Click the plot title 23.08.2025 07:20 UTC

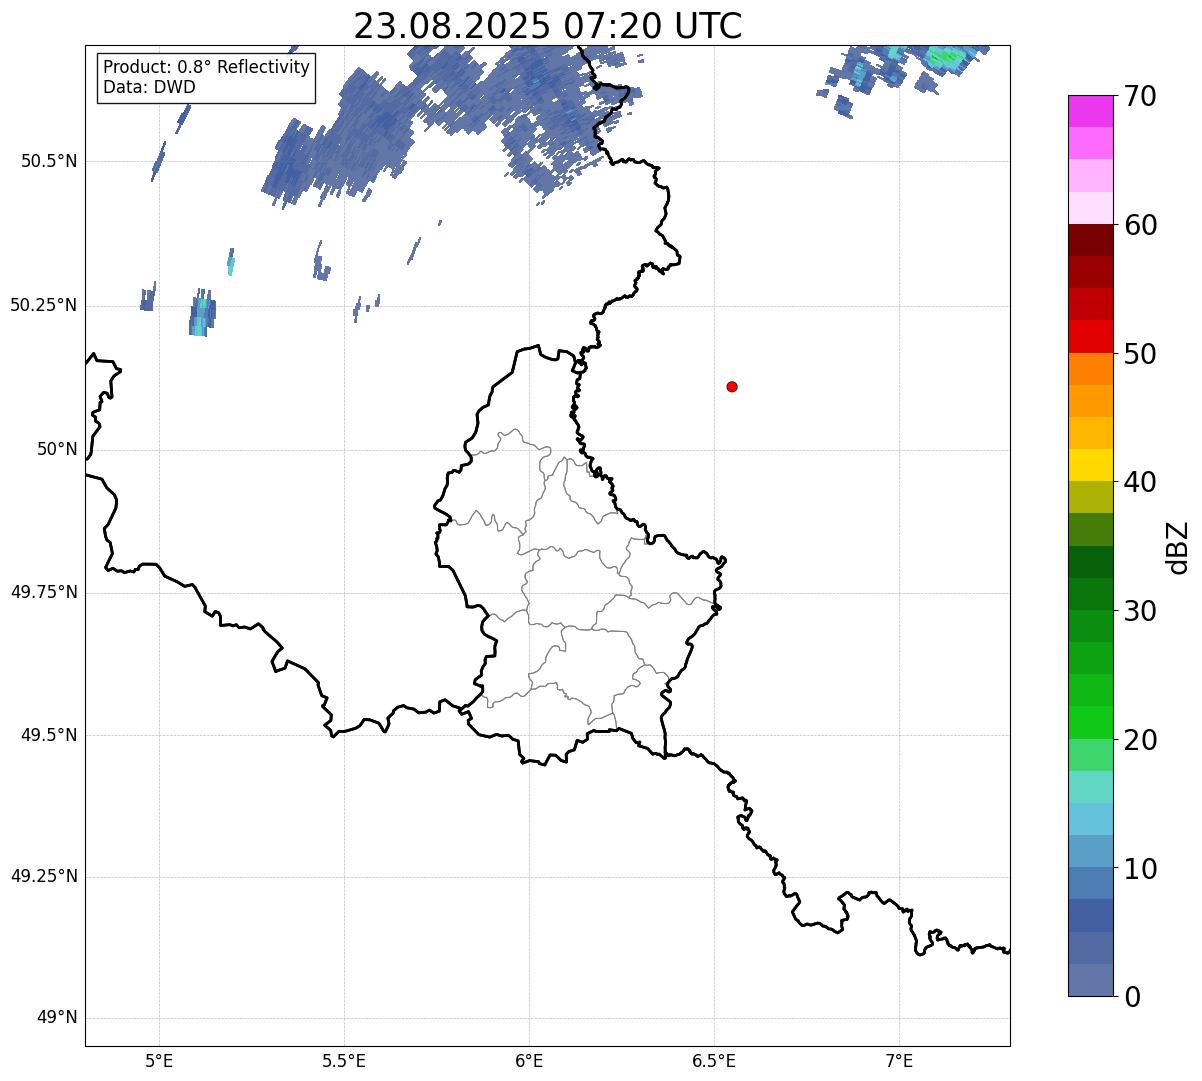548,25
